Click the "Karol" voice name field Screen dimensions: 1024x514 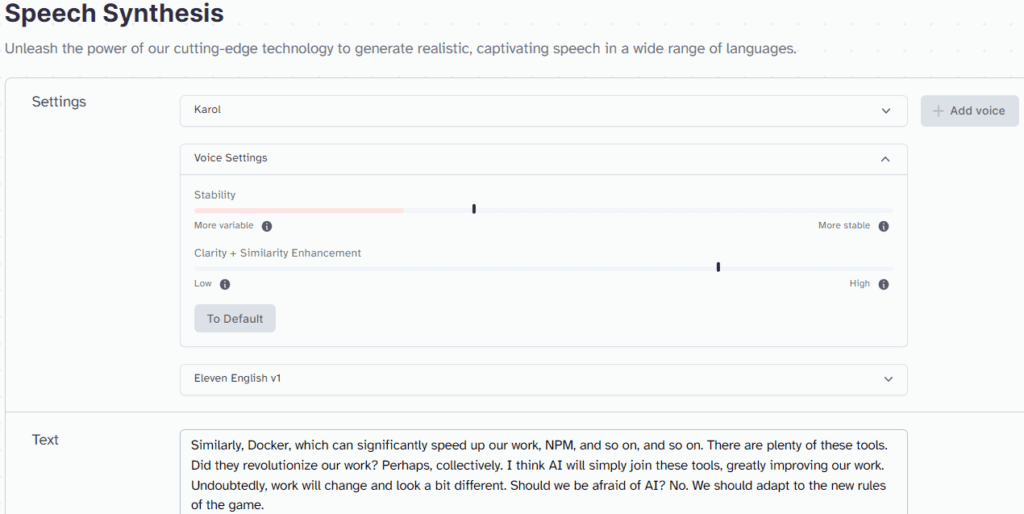click(x=208, y=110)
